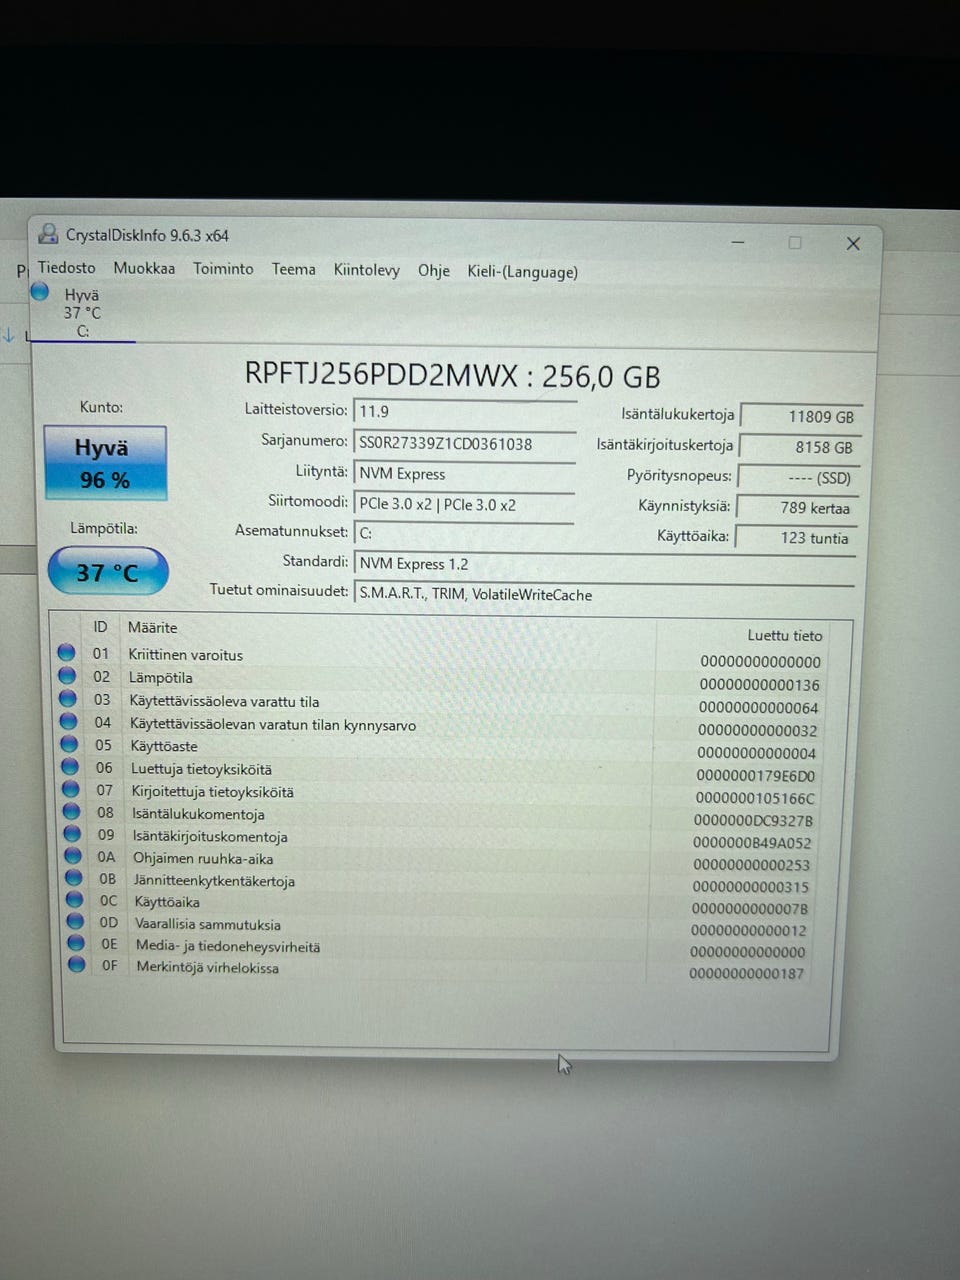Select the Isäntälukukomentoja attribute
Screen dimensions: 960x1280
pos(198,814)
